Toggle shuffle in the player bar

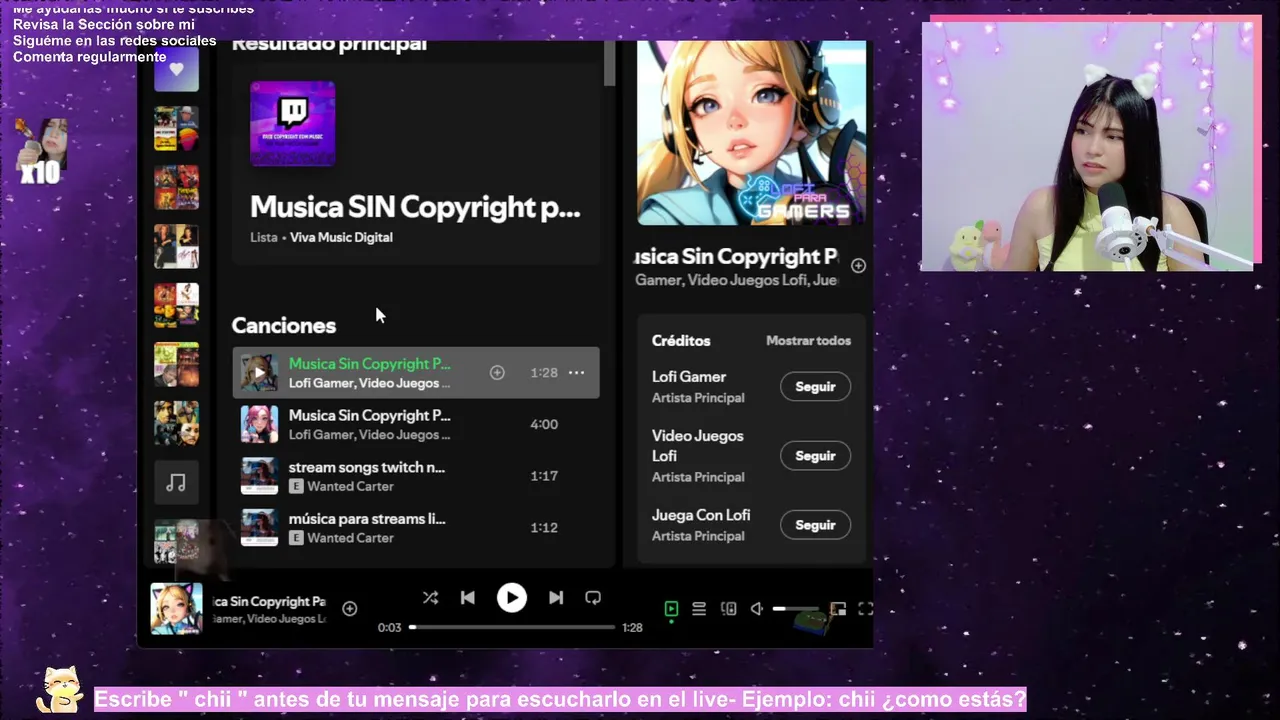(430, 598)
